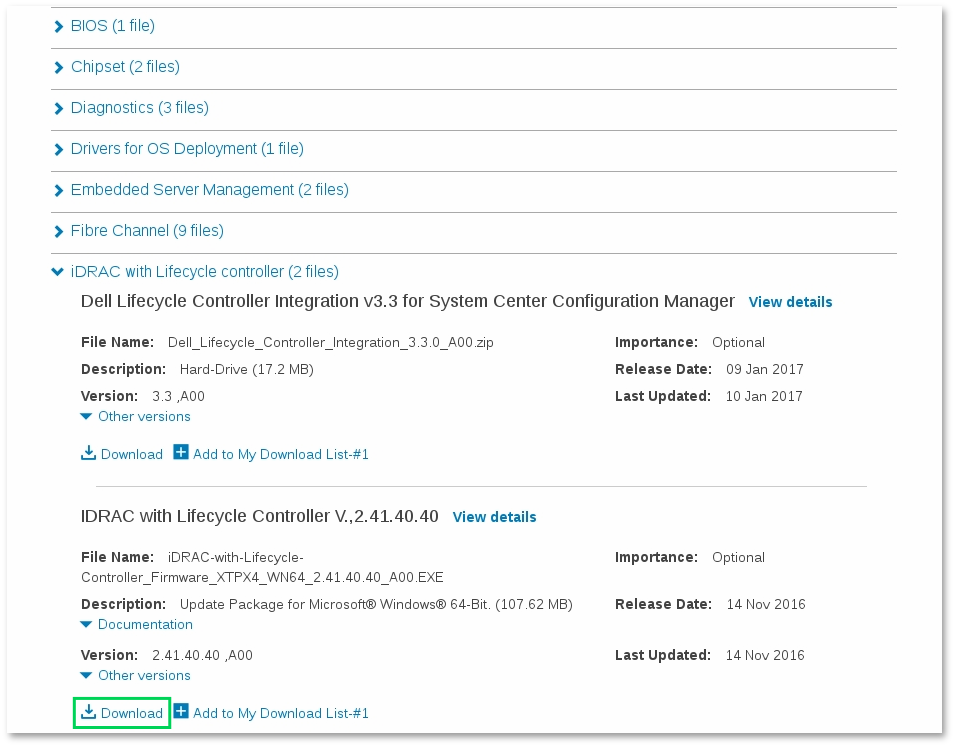Expand Drivers for OS Deployment chevron

tap(58, 149)
